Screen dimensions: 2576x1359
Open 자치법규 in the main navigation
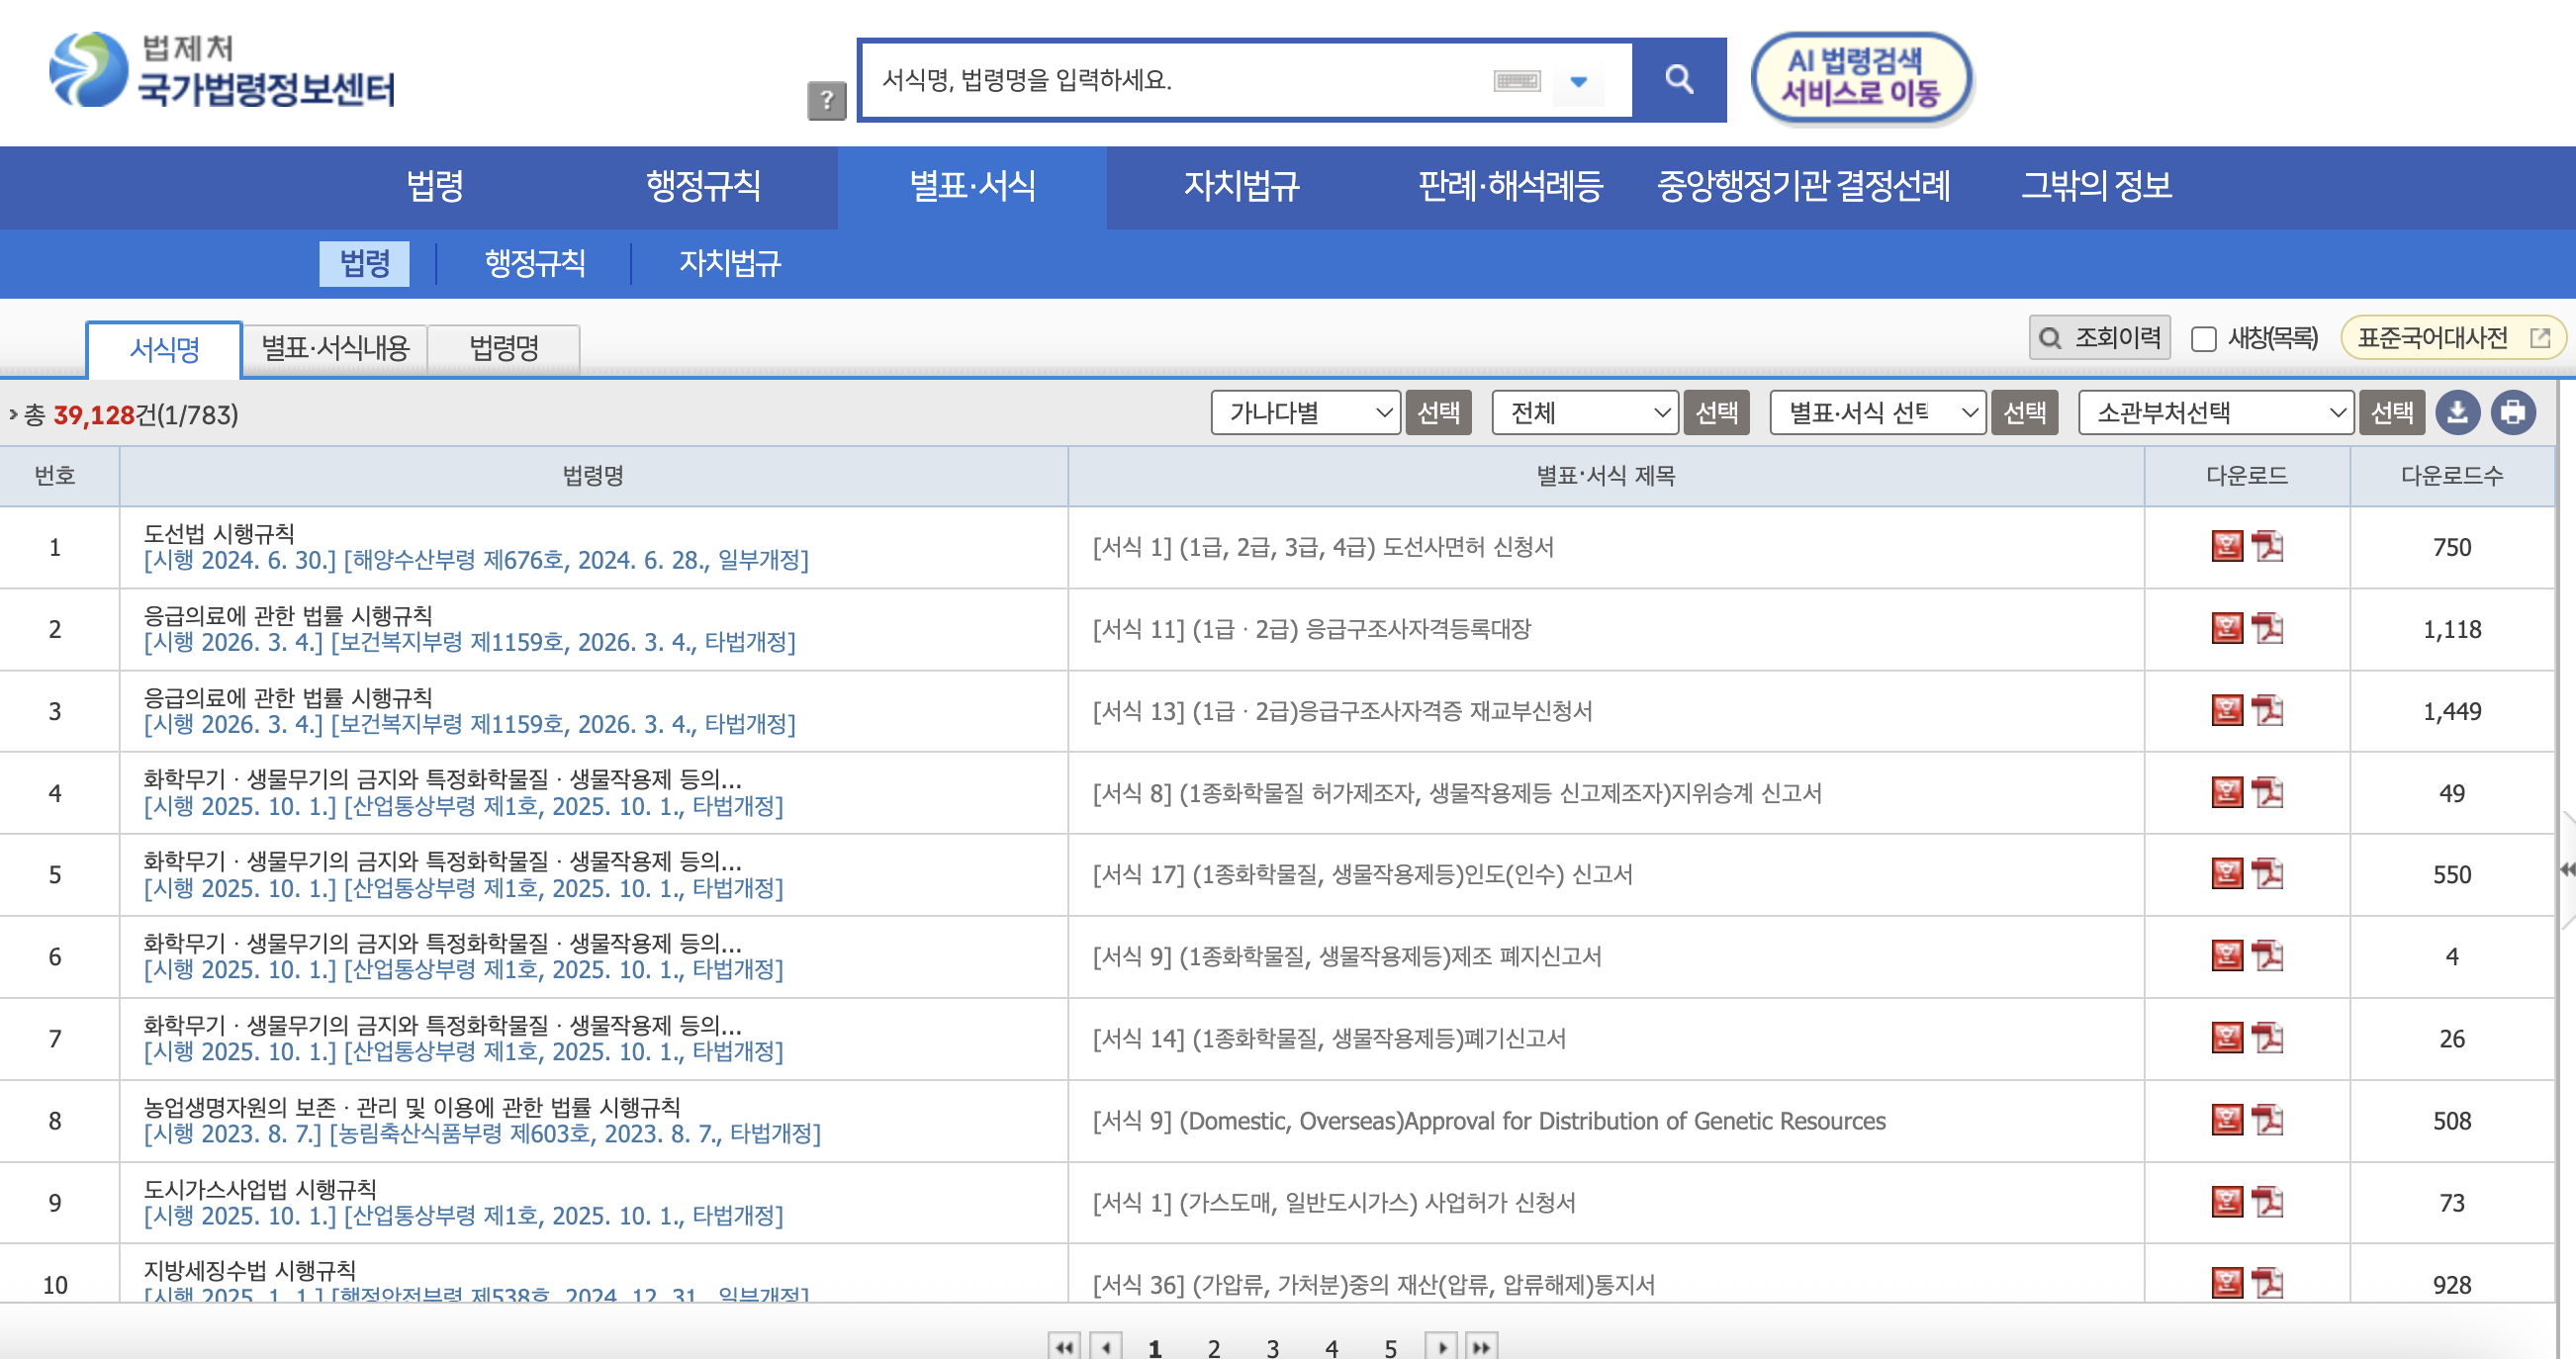(x=1241, y=186)
